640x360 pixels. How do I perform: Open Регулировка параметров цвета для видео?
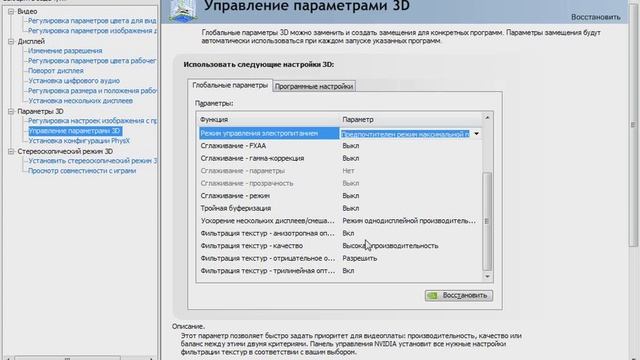[92, 20]
